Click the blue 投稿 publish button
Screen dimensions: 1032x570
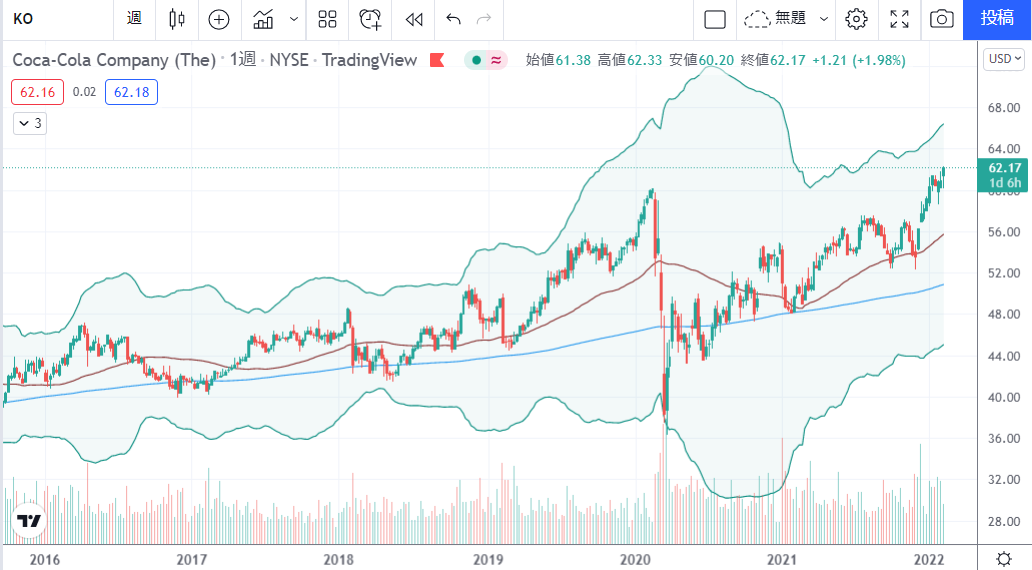[997, 19]
